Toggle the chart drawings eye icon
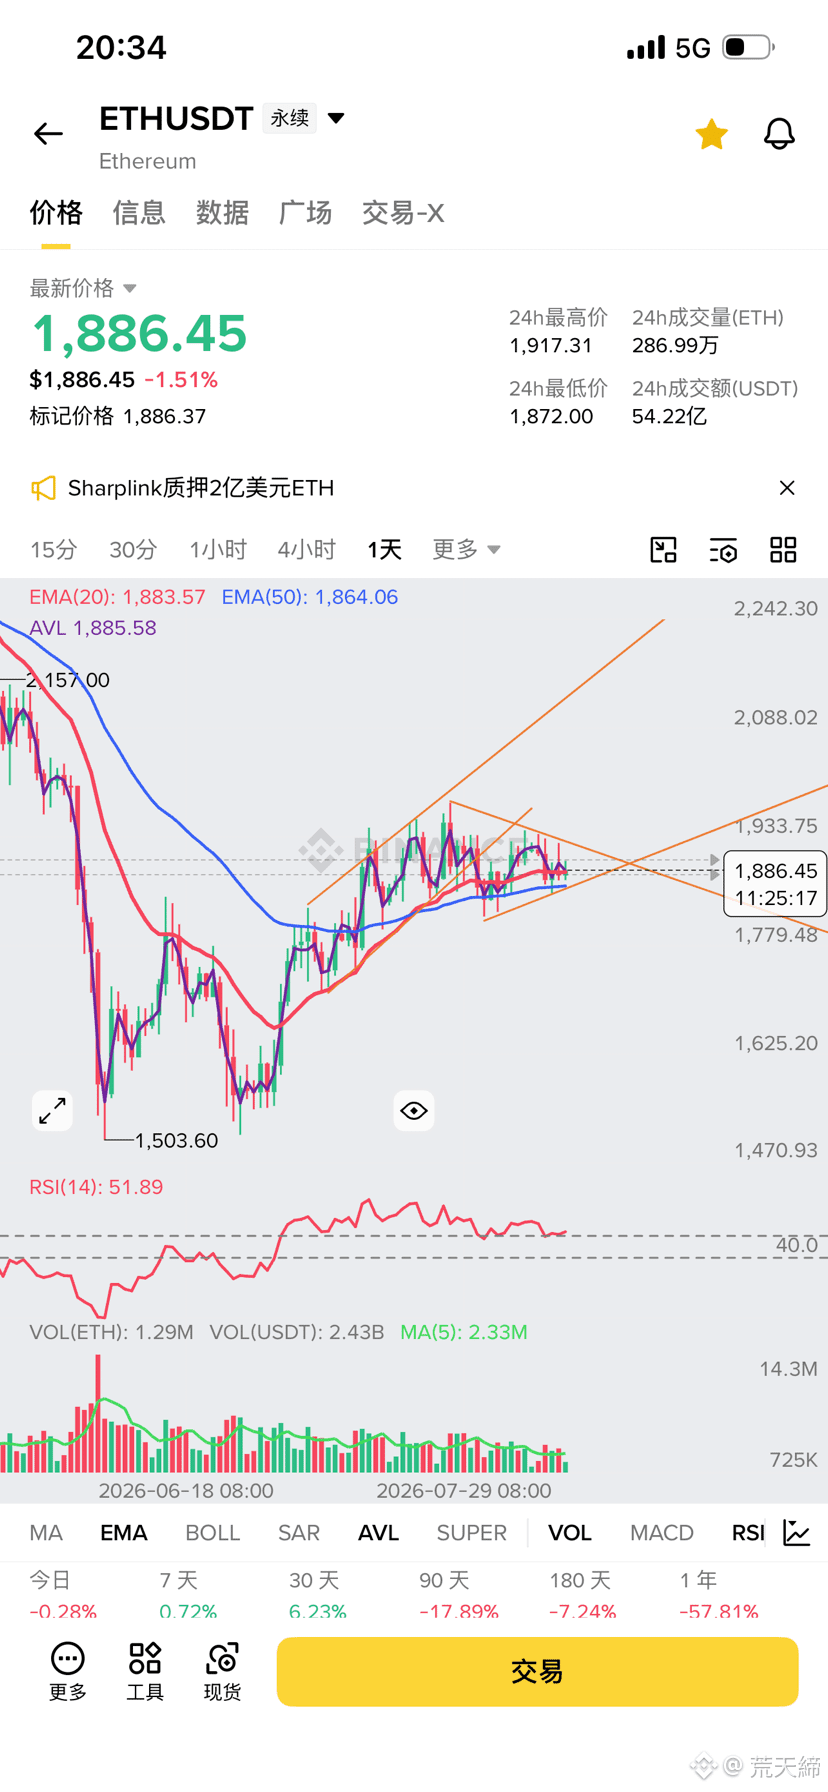 pos(414,1110)
